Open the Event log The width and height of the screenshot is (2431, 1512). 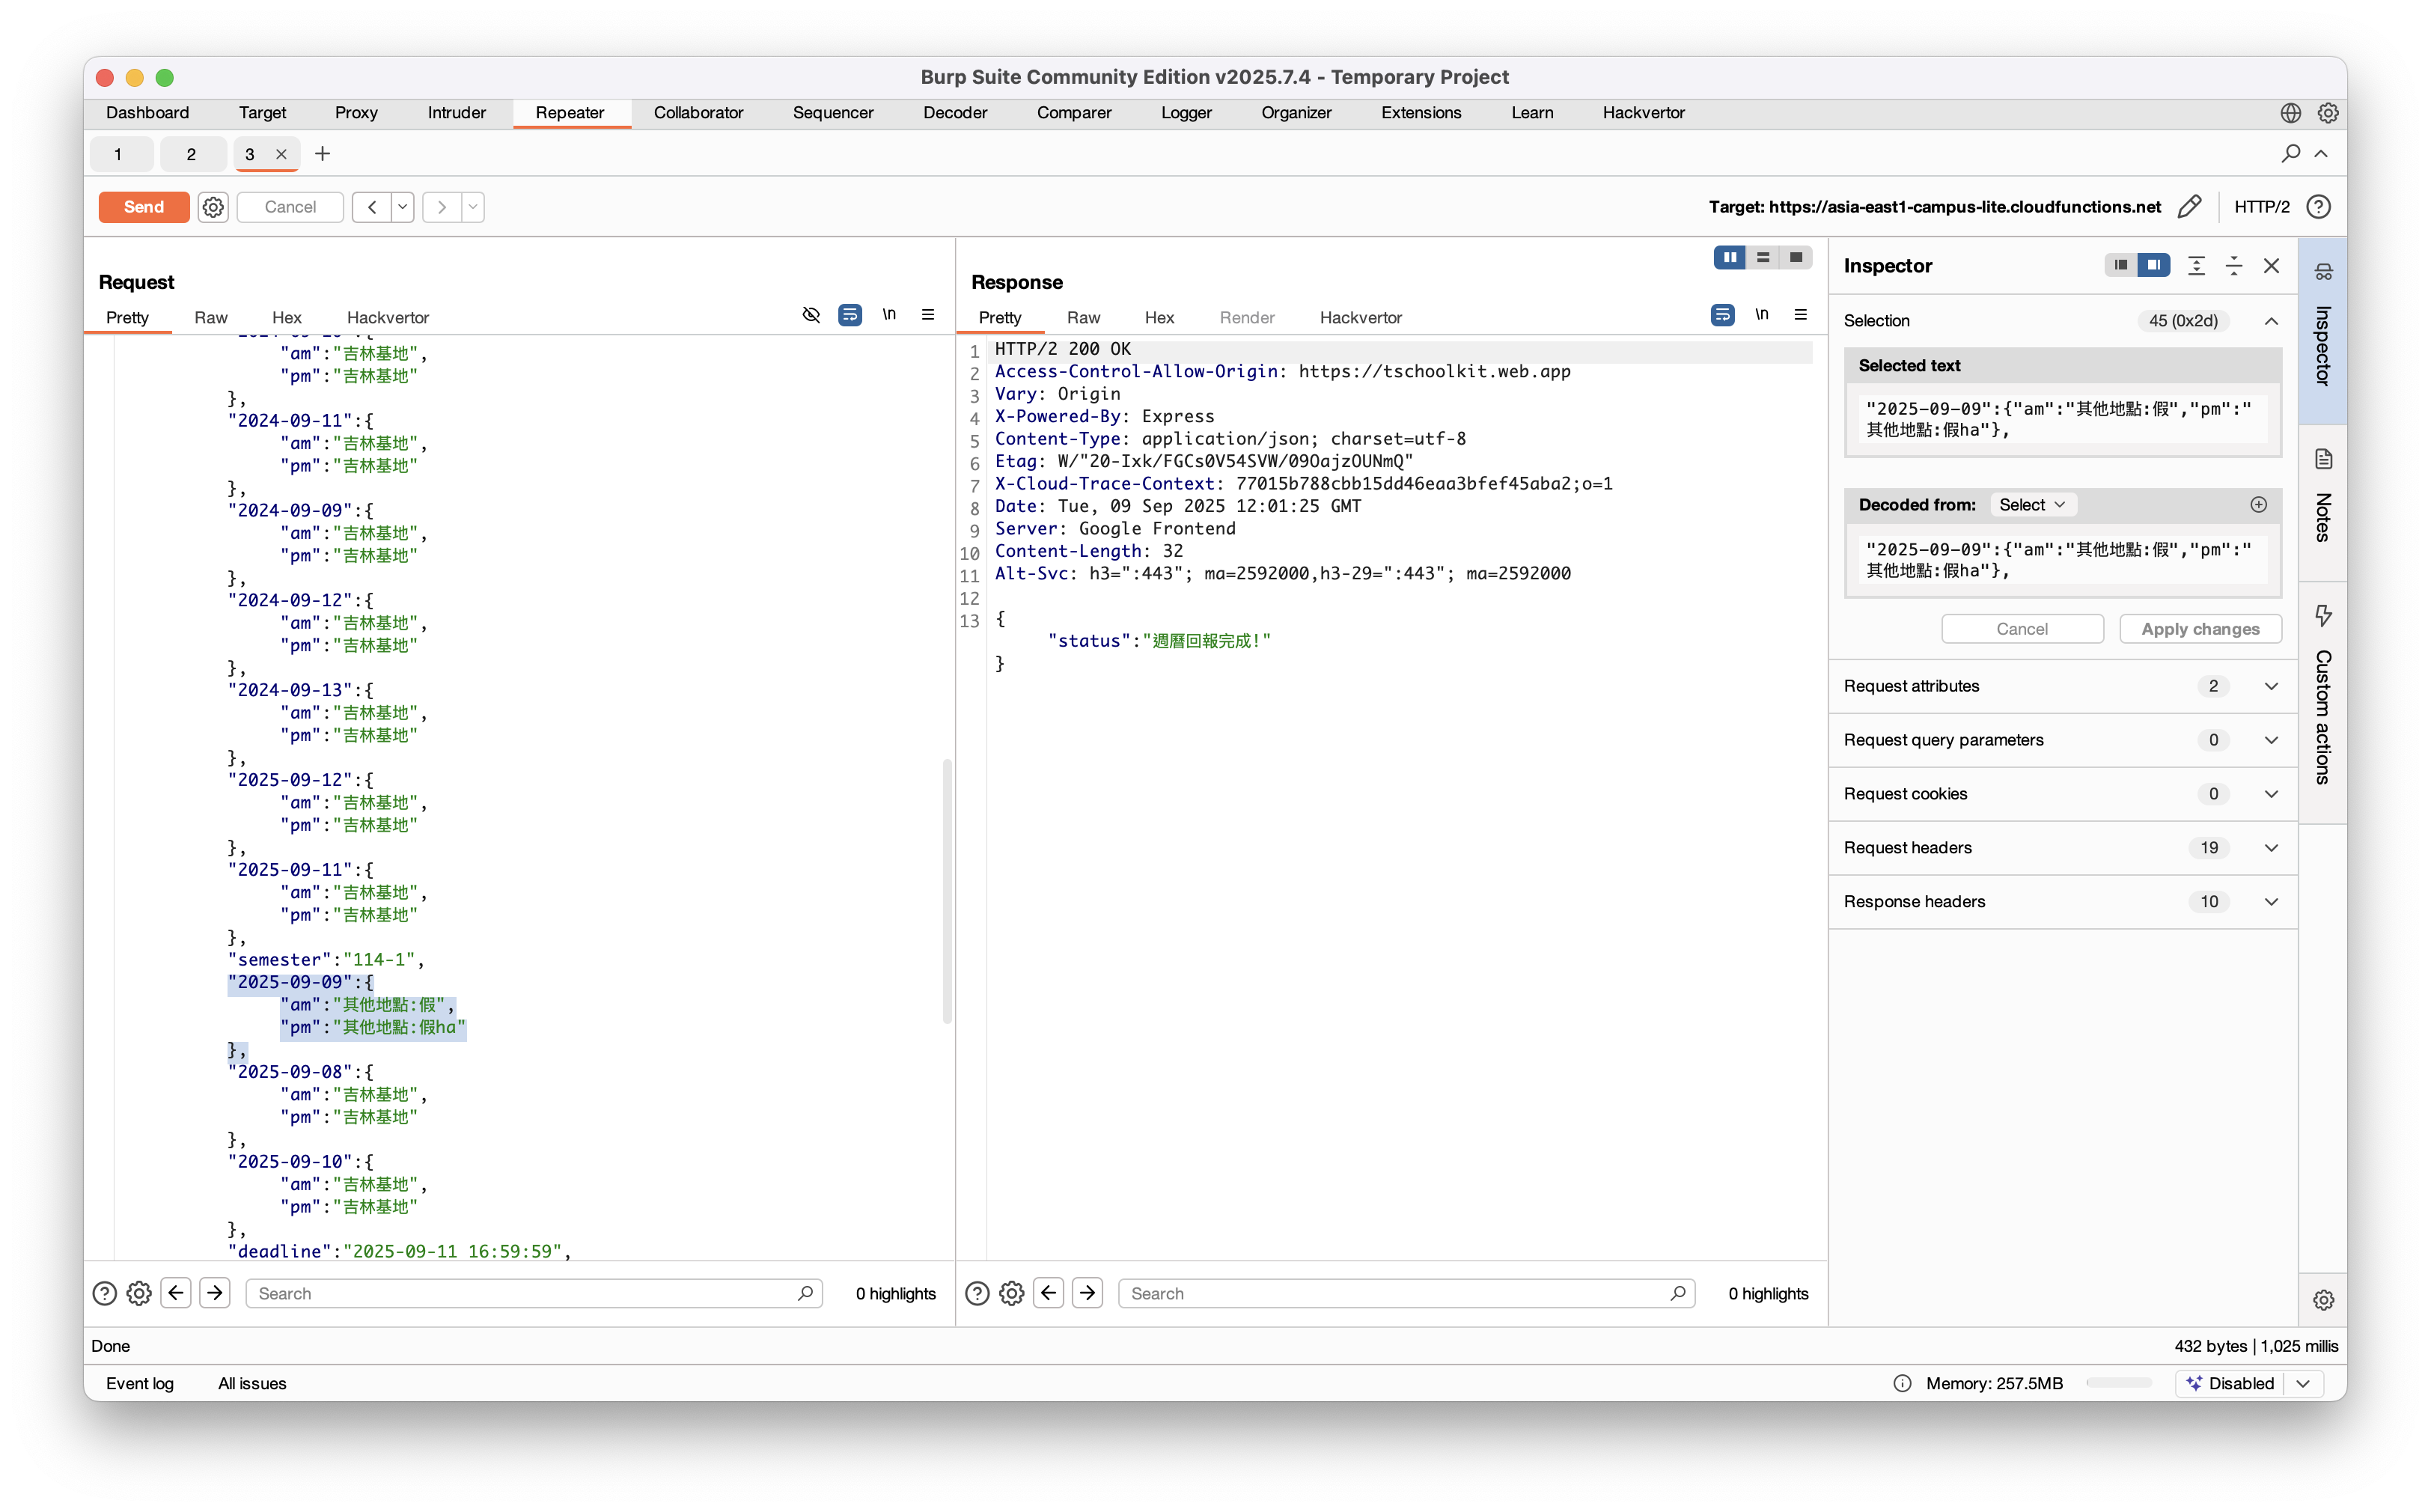point(140,1384)
